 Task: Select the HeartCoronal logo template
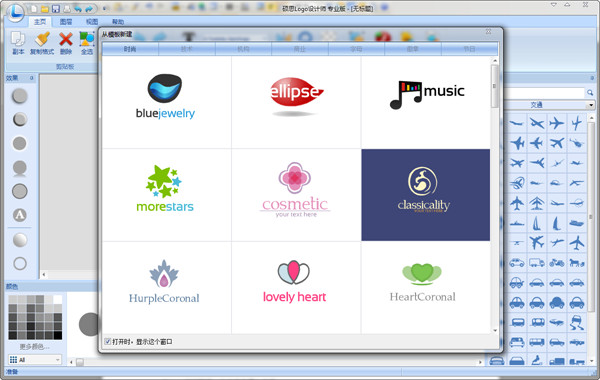point(426,287)
